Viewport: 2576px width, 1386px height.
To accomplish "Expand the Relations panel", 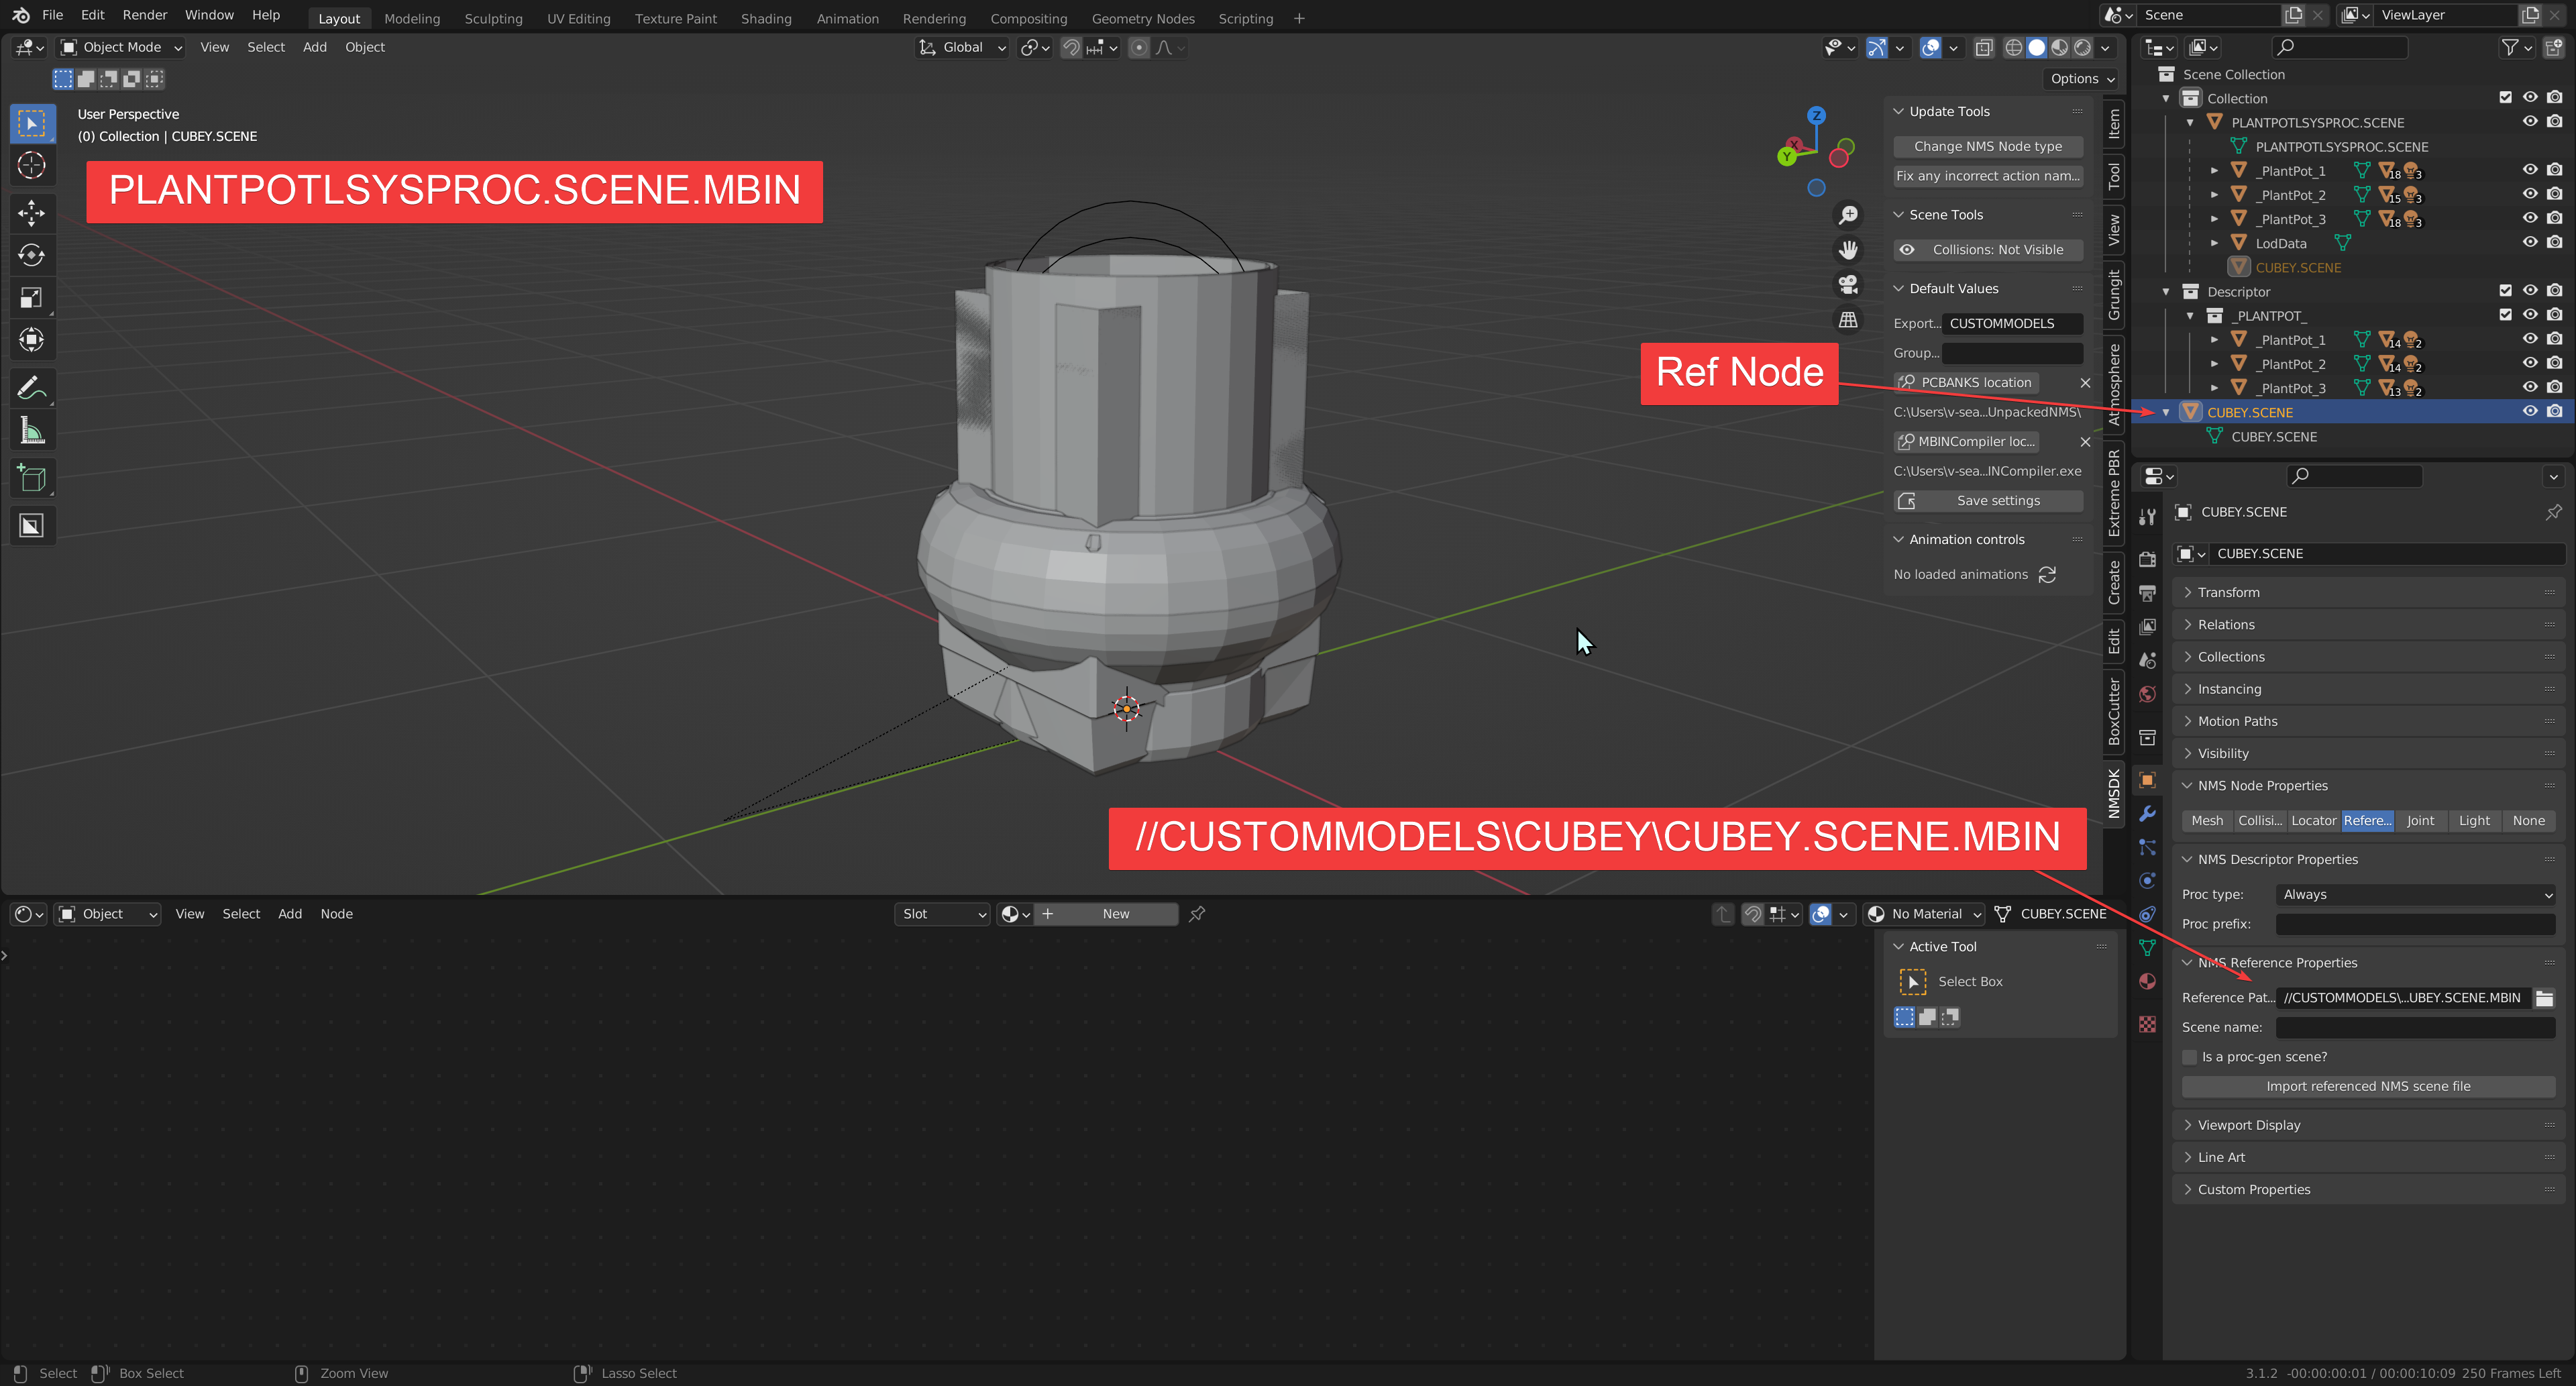I will click(2368, 625).
